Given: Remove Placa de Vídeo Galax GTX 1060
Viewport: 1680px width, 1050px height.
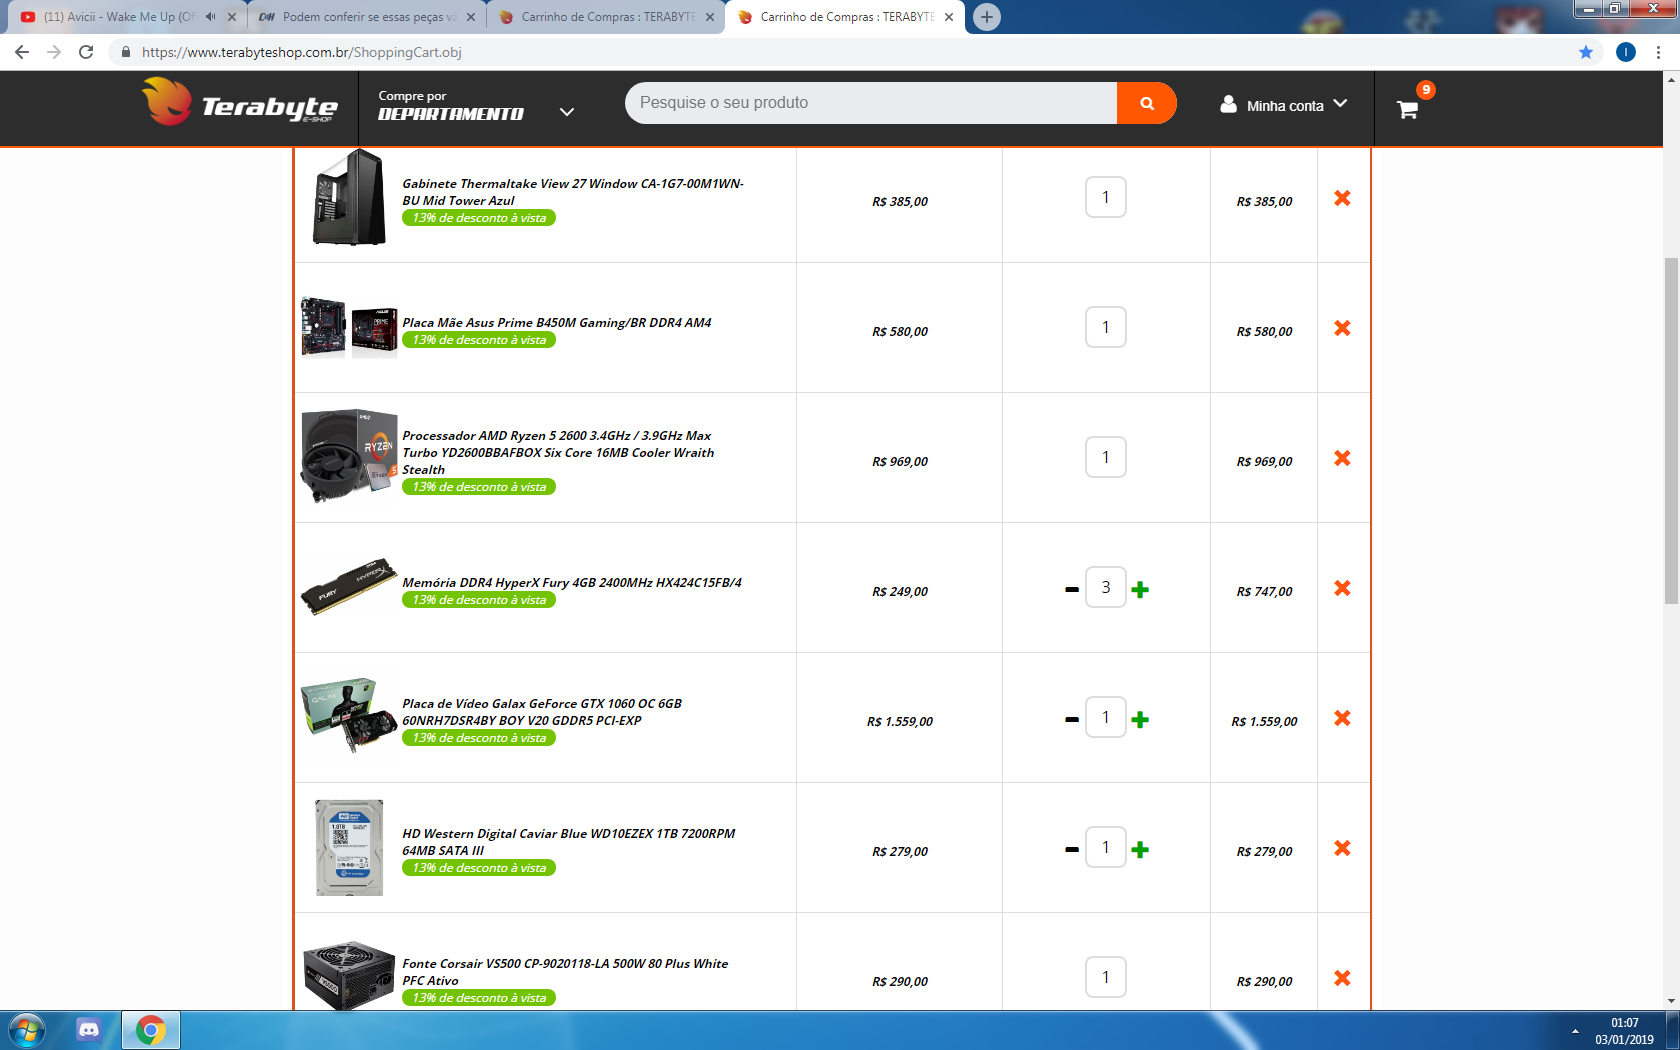Looking at the screenshot, I should 1342,718.
